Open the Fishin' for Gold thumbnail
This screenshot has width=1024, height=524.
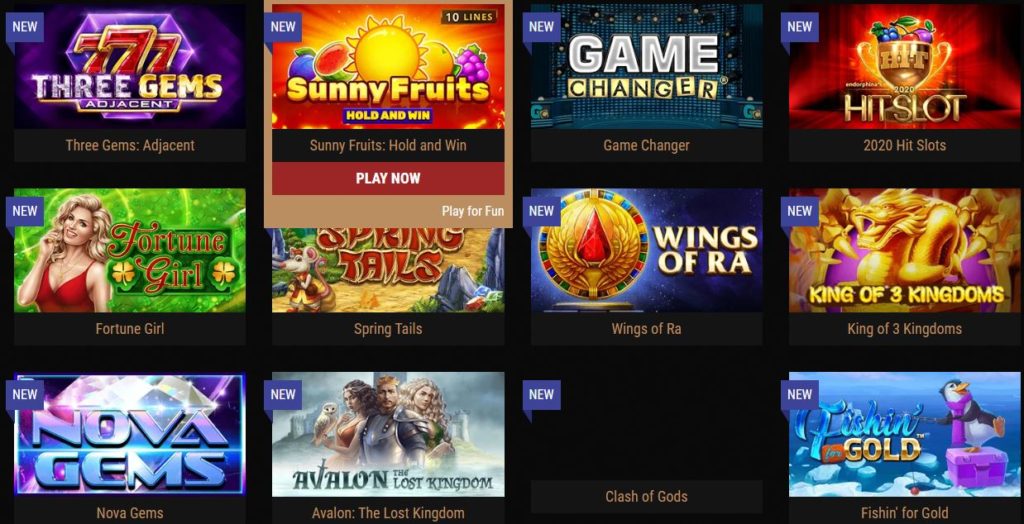tap(904, 434)
